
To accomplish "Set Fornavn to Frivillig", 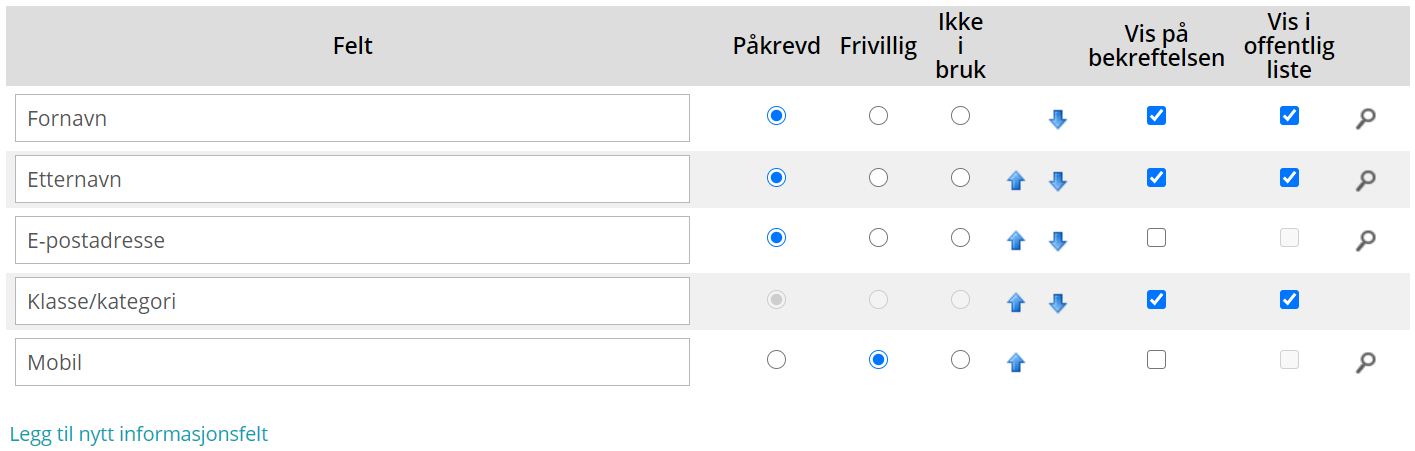I will click(x=878, y=116).
